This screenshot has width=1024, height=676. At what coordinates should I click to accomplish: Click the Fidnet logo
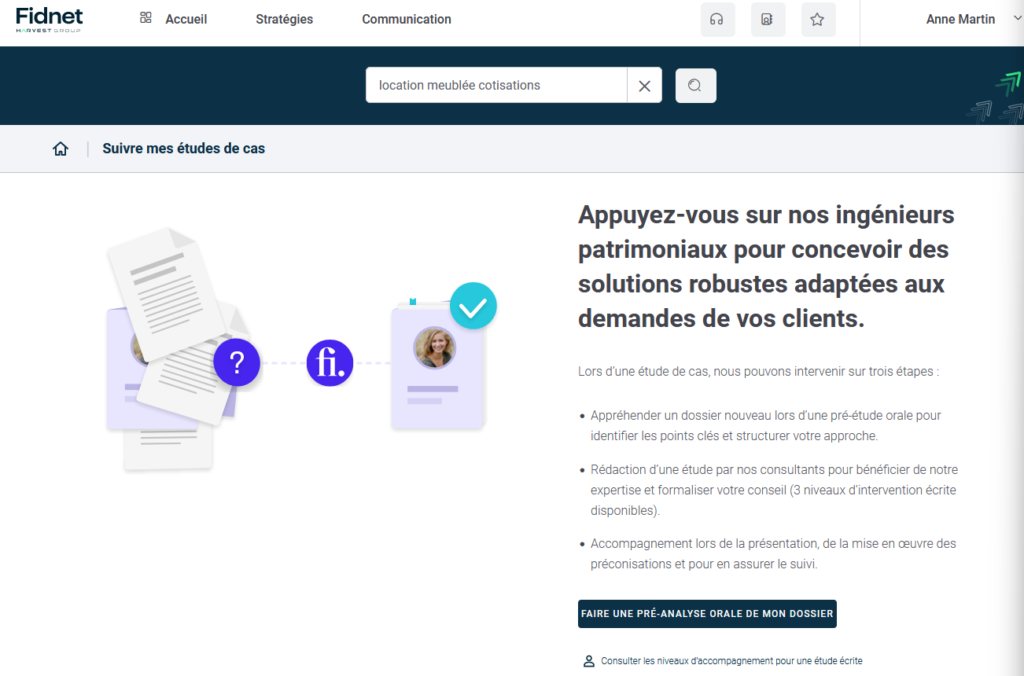click(49, 20)
